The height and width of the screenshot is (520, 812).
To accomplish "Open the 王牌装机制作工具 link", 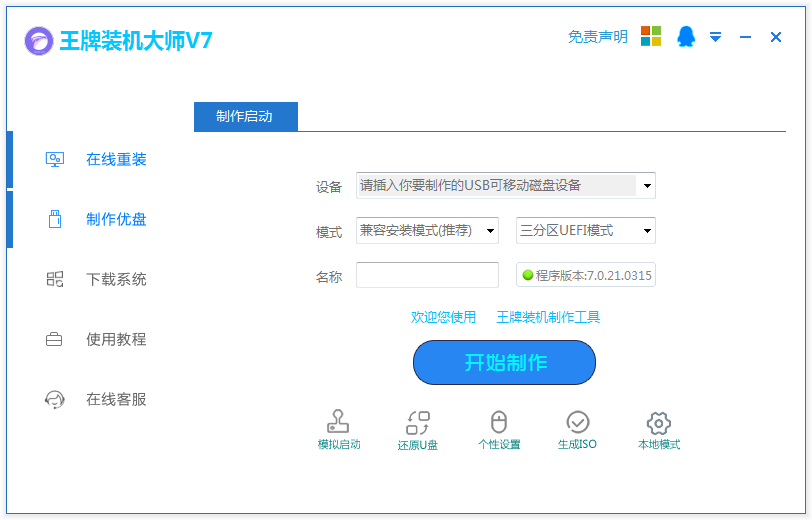I will 548,317.
